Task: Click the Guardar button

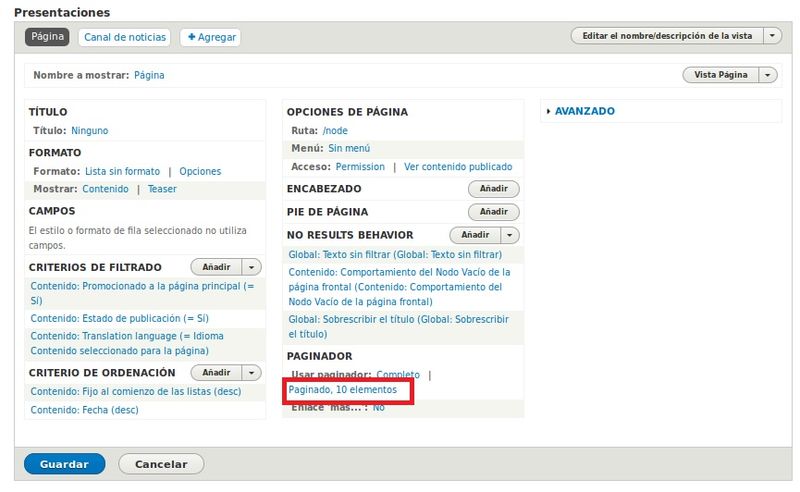Action: coord(65,464)
